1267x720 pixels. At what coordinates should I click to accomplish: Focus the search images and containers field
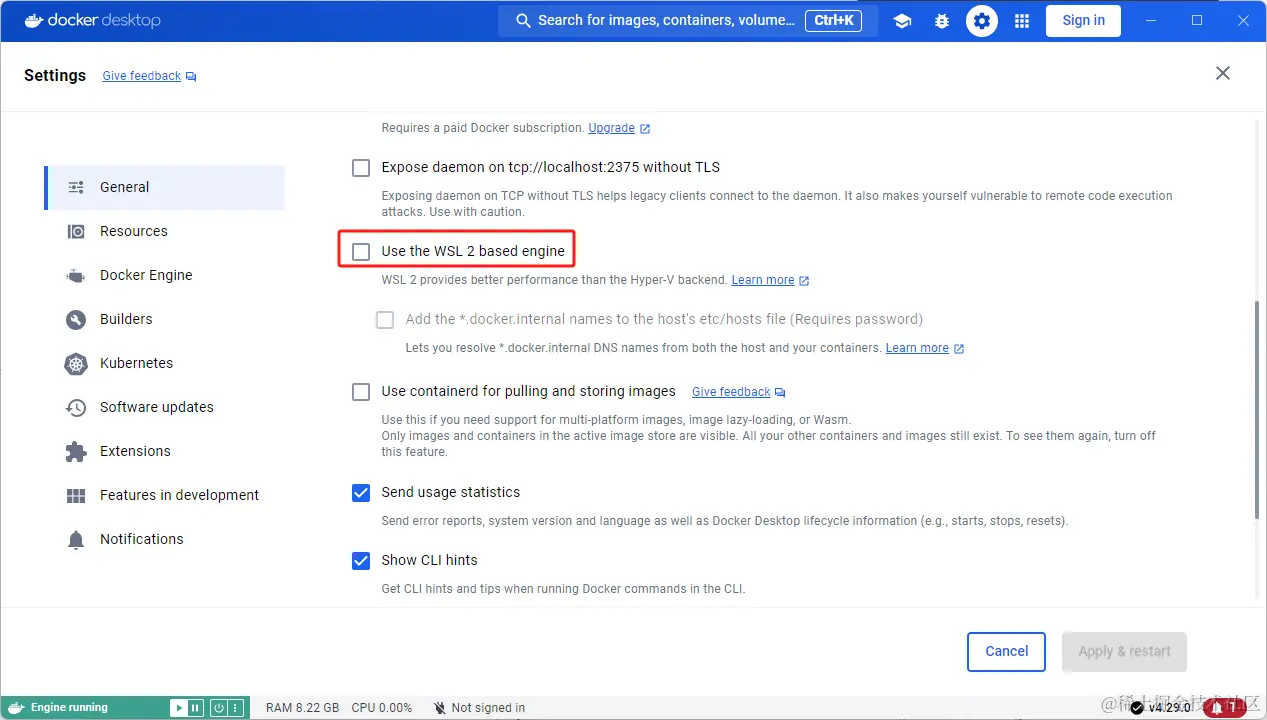[688, 21]
